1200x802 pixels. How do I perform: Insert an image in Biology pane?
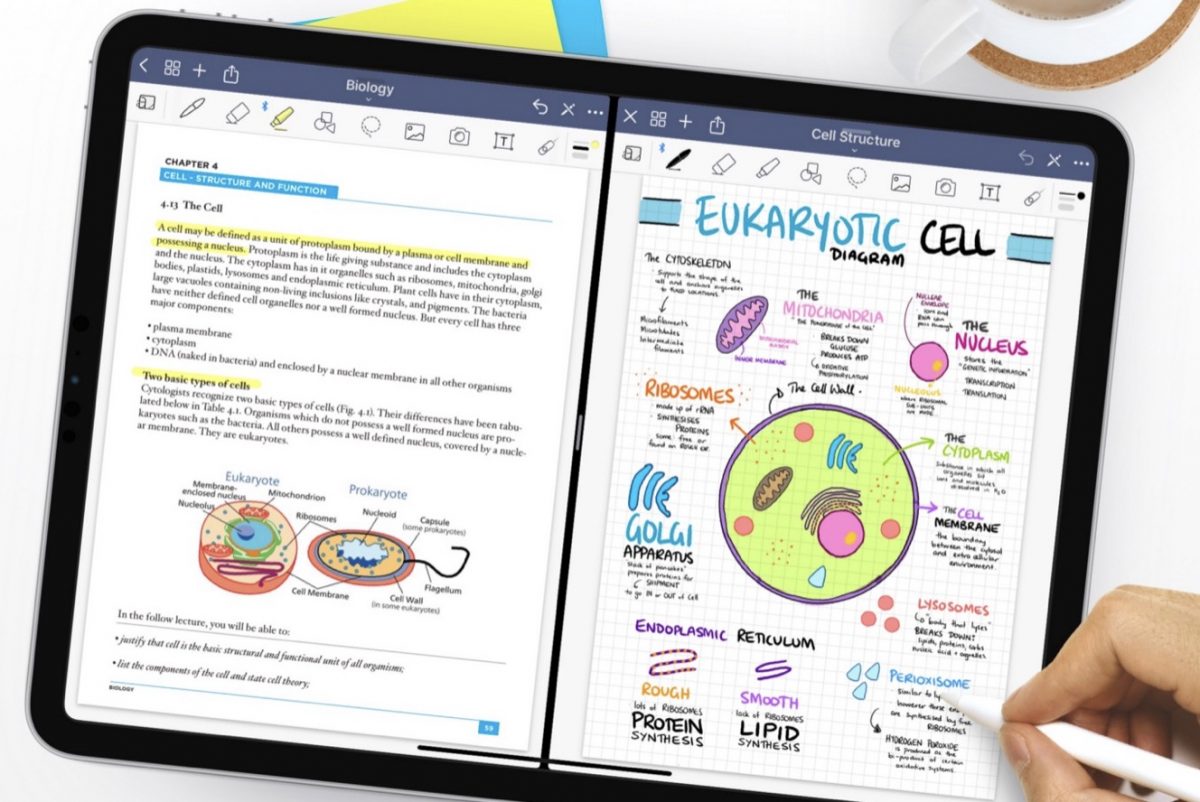(415, 131)
